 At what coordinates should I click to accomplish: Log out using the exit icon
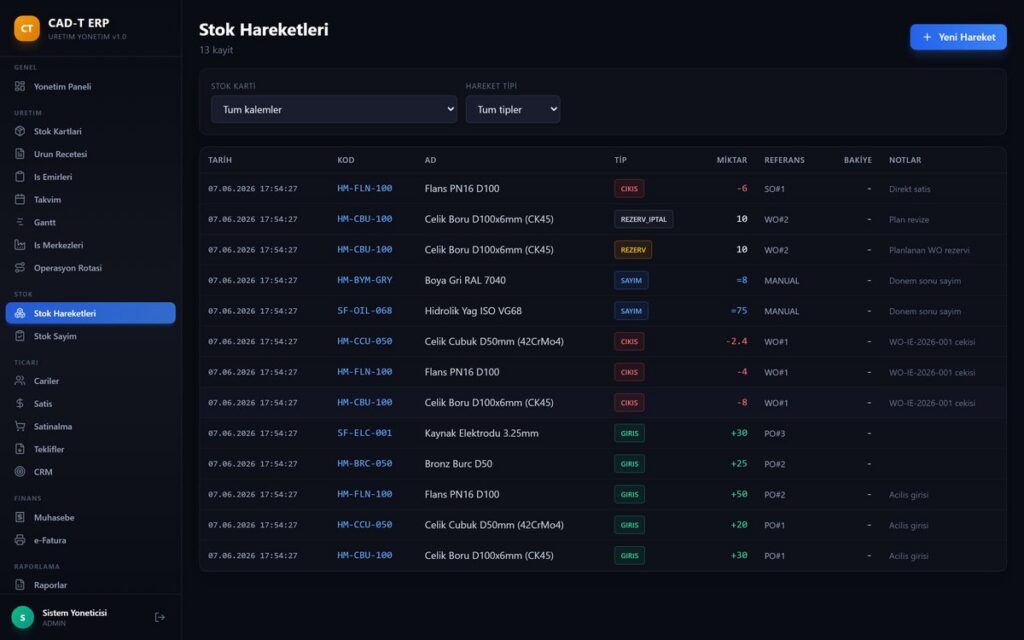click(x=159, y=617)
